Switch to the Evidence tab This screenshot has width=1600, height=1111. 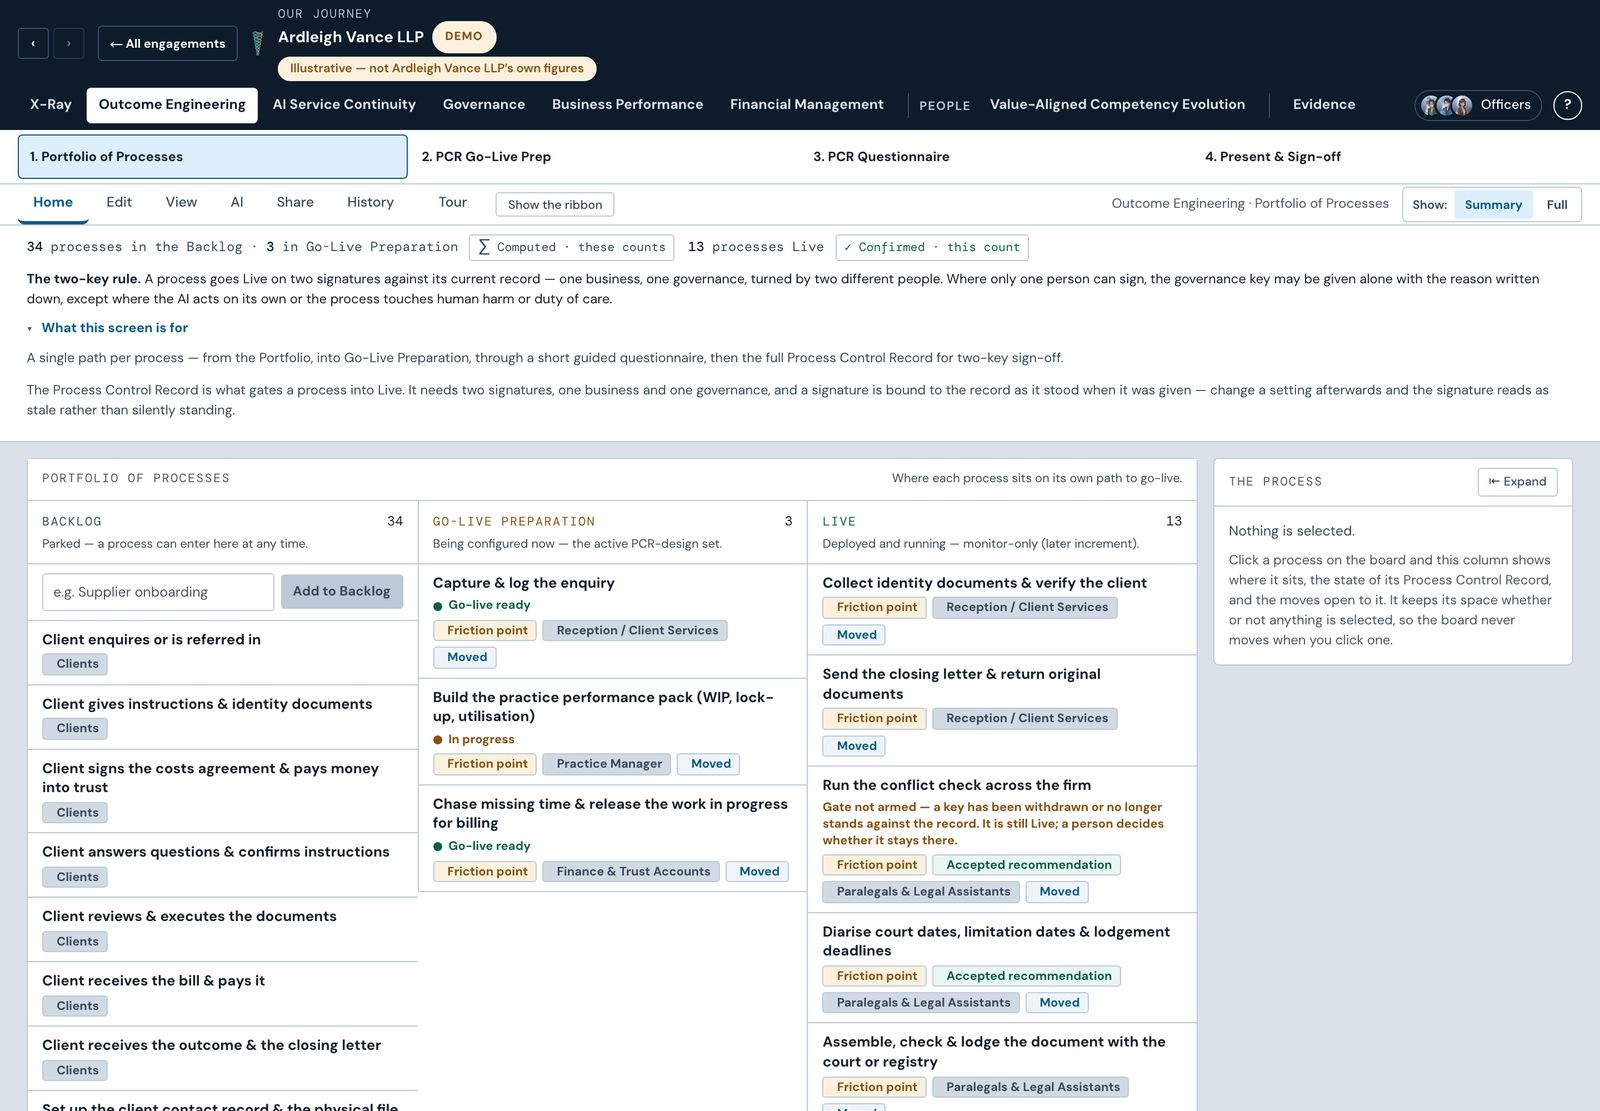[x=1324, y=105]
